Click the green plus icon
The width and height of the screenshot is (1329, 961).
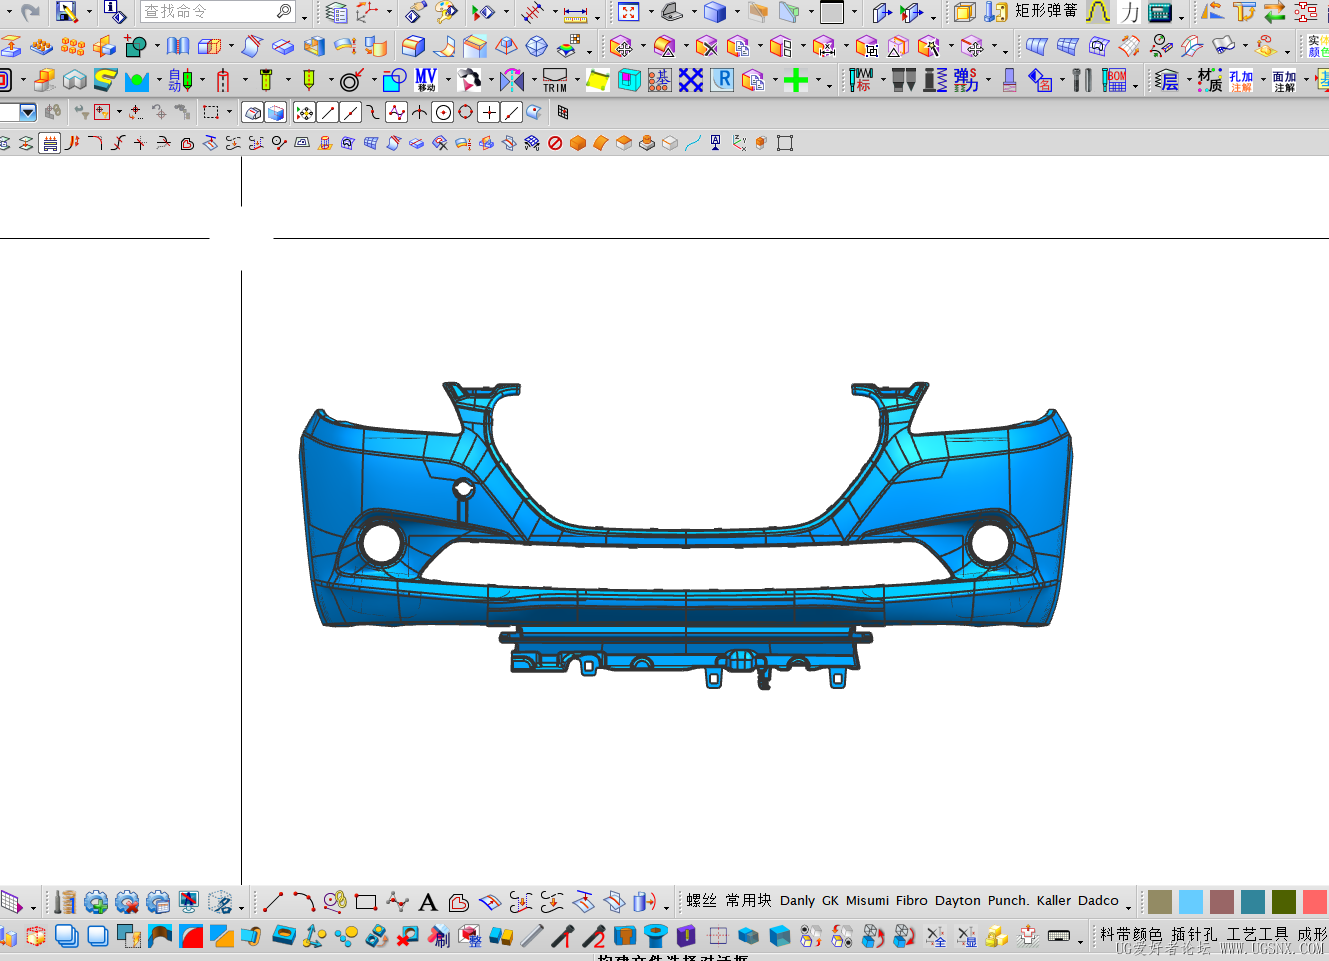(795, 81)
